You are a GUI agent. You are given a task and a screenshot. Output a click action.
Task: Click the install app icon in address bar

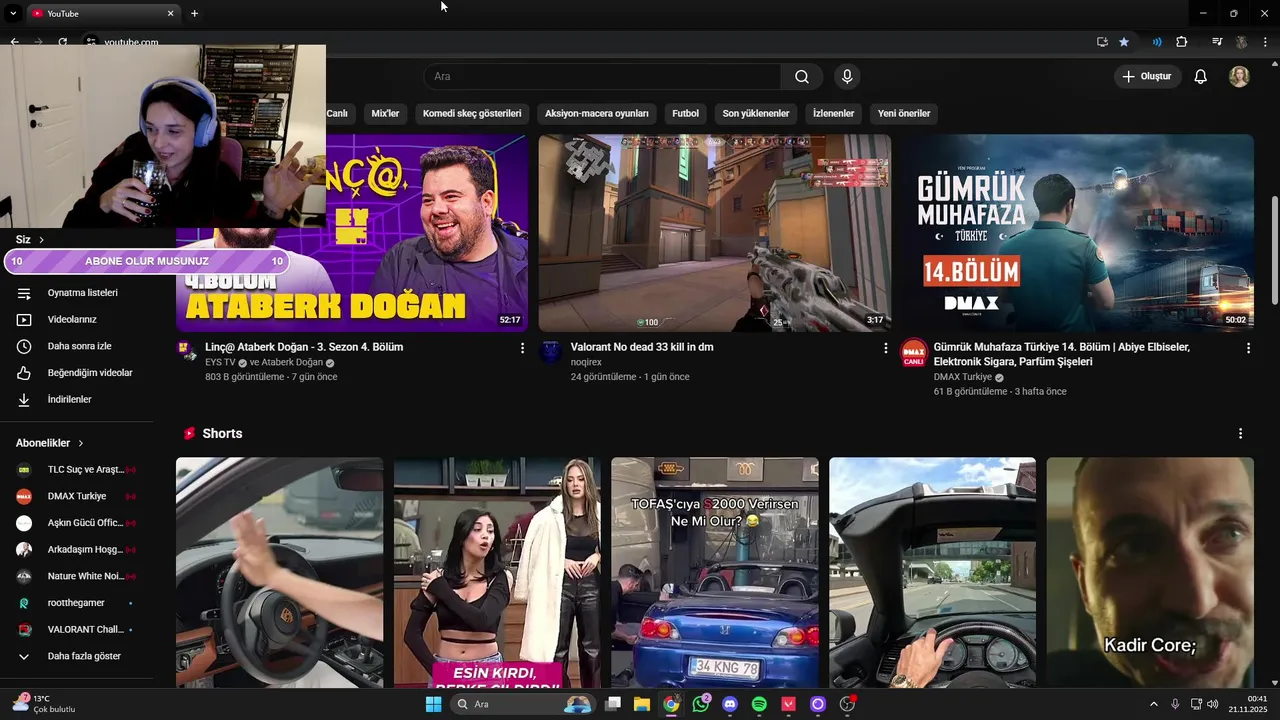pyautogui.click(x=1102, y=42)
